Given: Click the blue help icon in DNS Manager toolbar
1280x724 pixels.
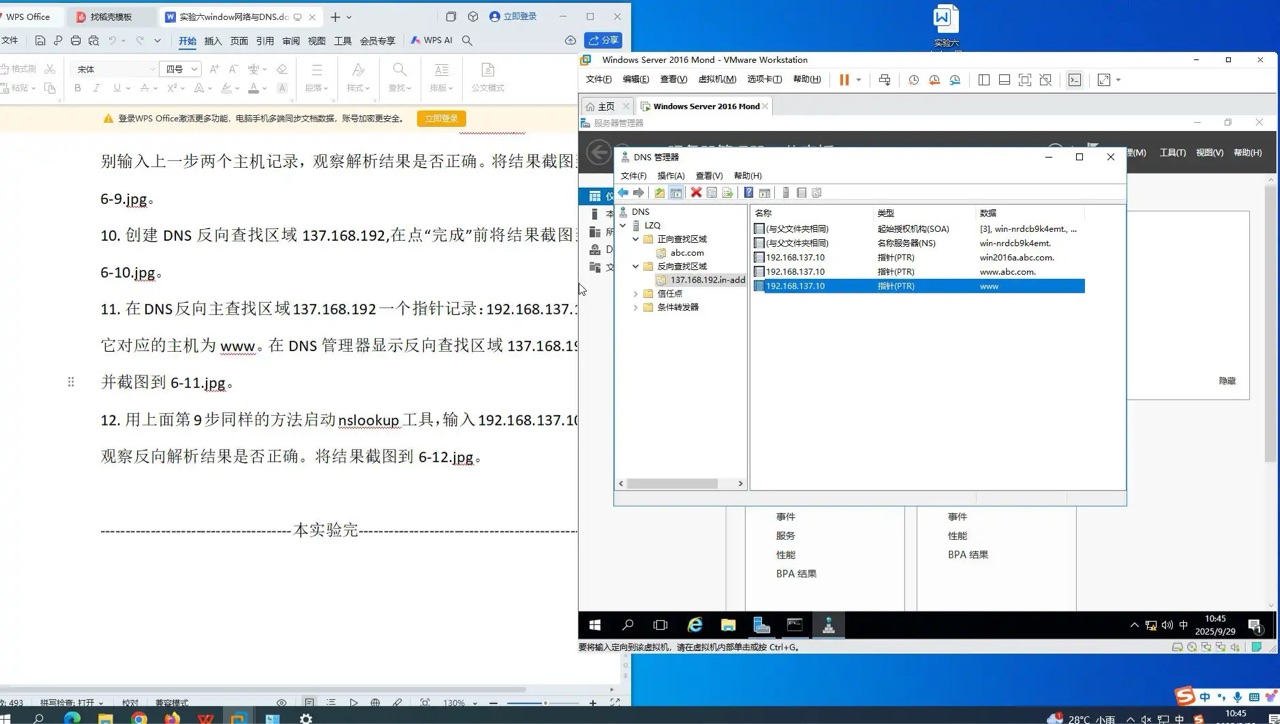Looking at the screenshot, I should click(748, 193).
